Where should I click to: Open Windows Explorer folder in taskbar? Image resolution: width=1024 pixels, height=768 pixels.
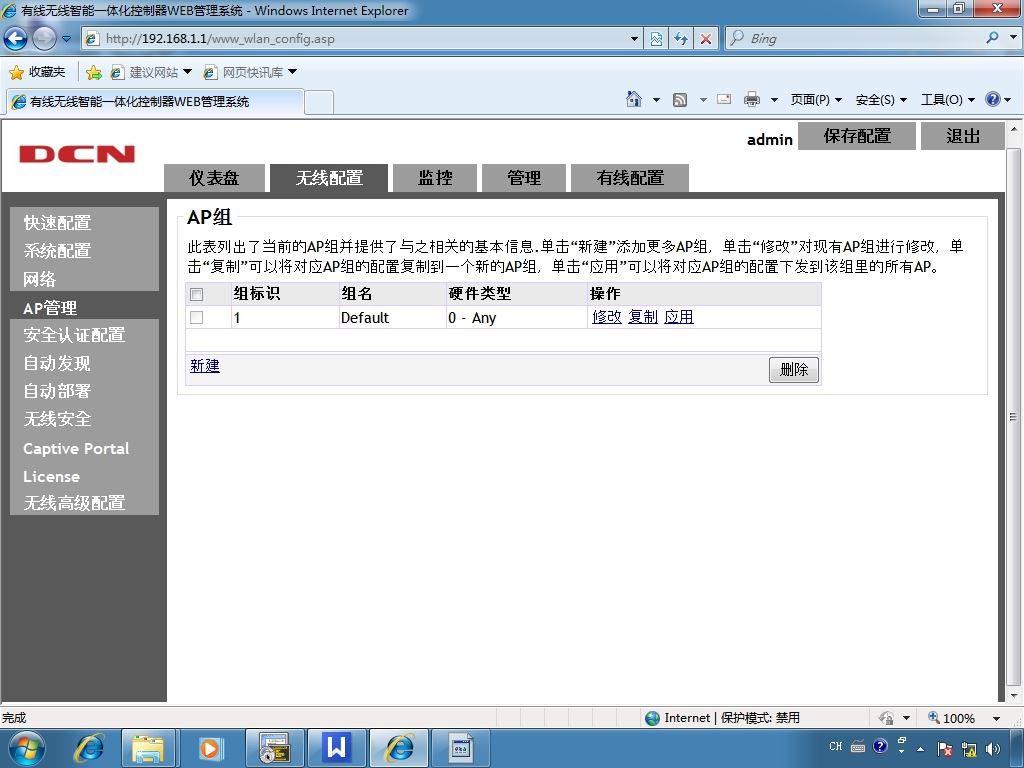click(148, 748)
